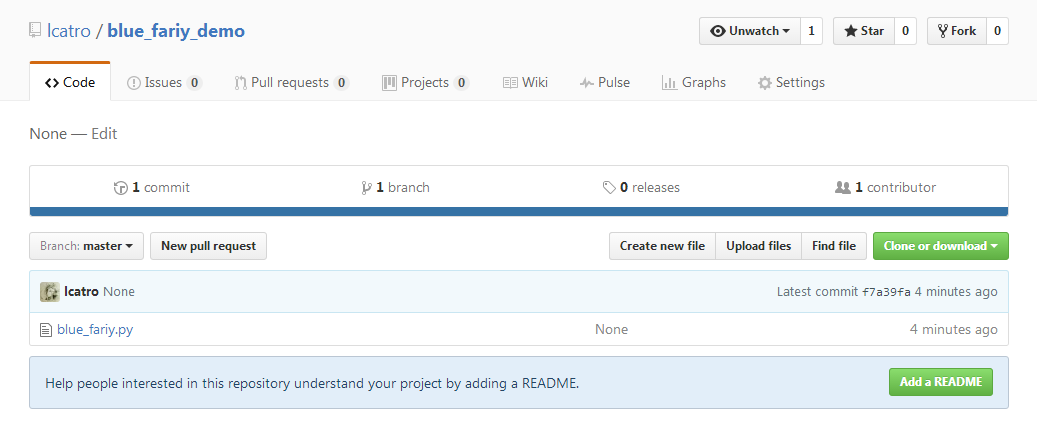Viewport: 1037px width, 434px height.
Task: Click New pull request
Action: [208, 246]
